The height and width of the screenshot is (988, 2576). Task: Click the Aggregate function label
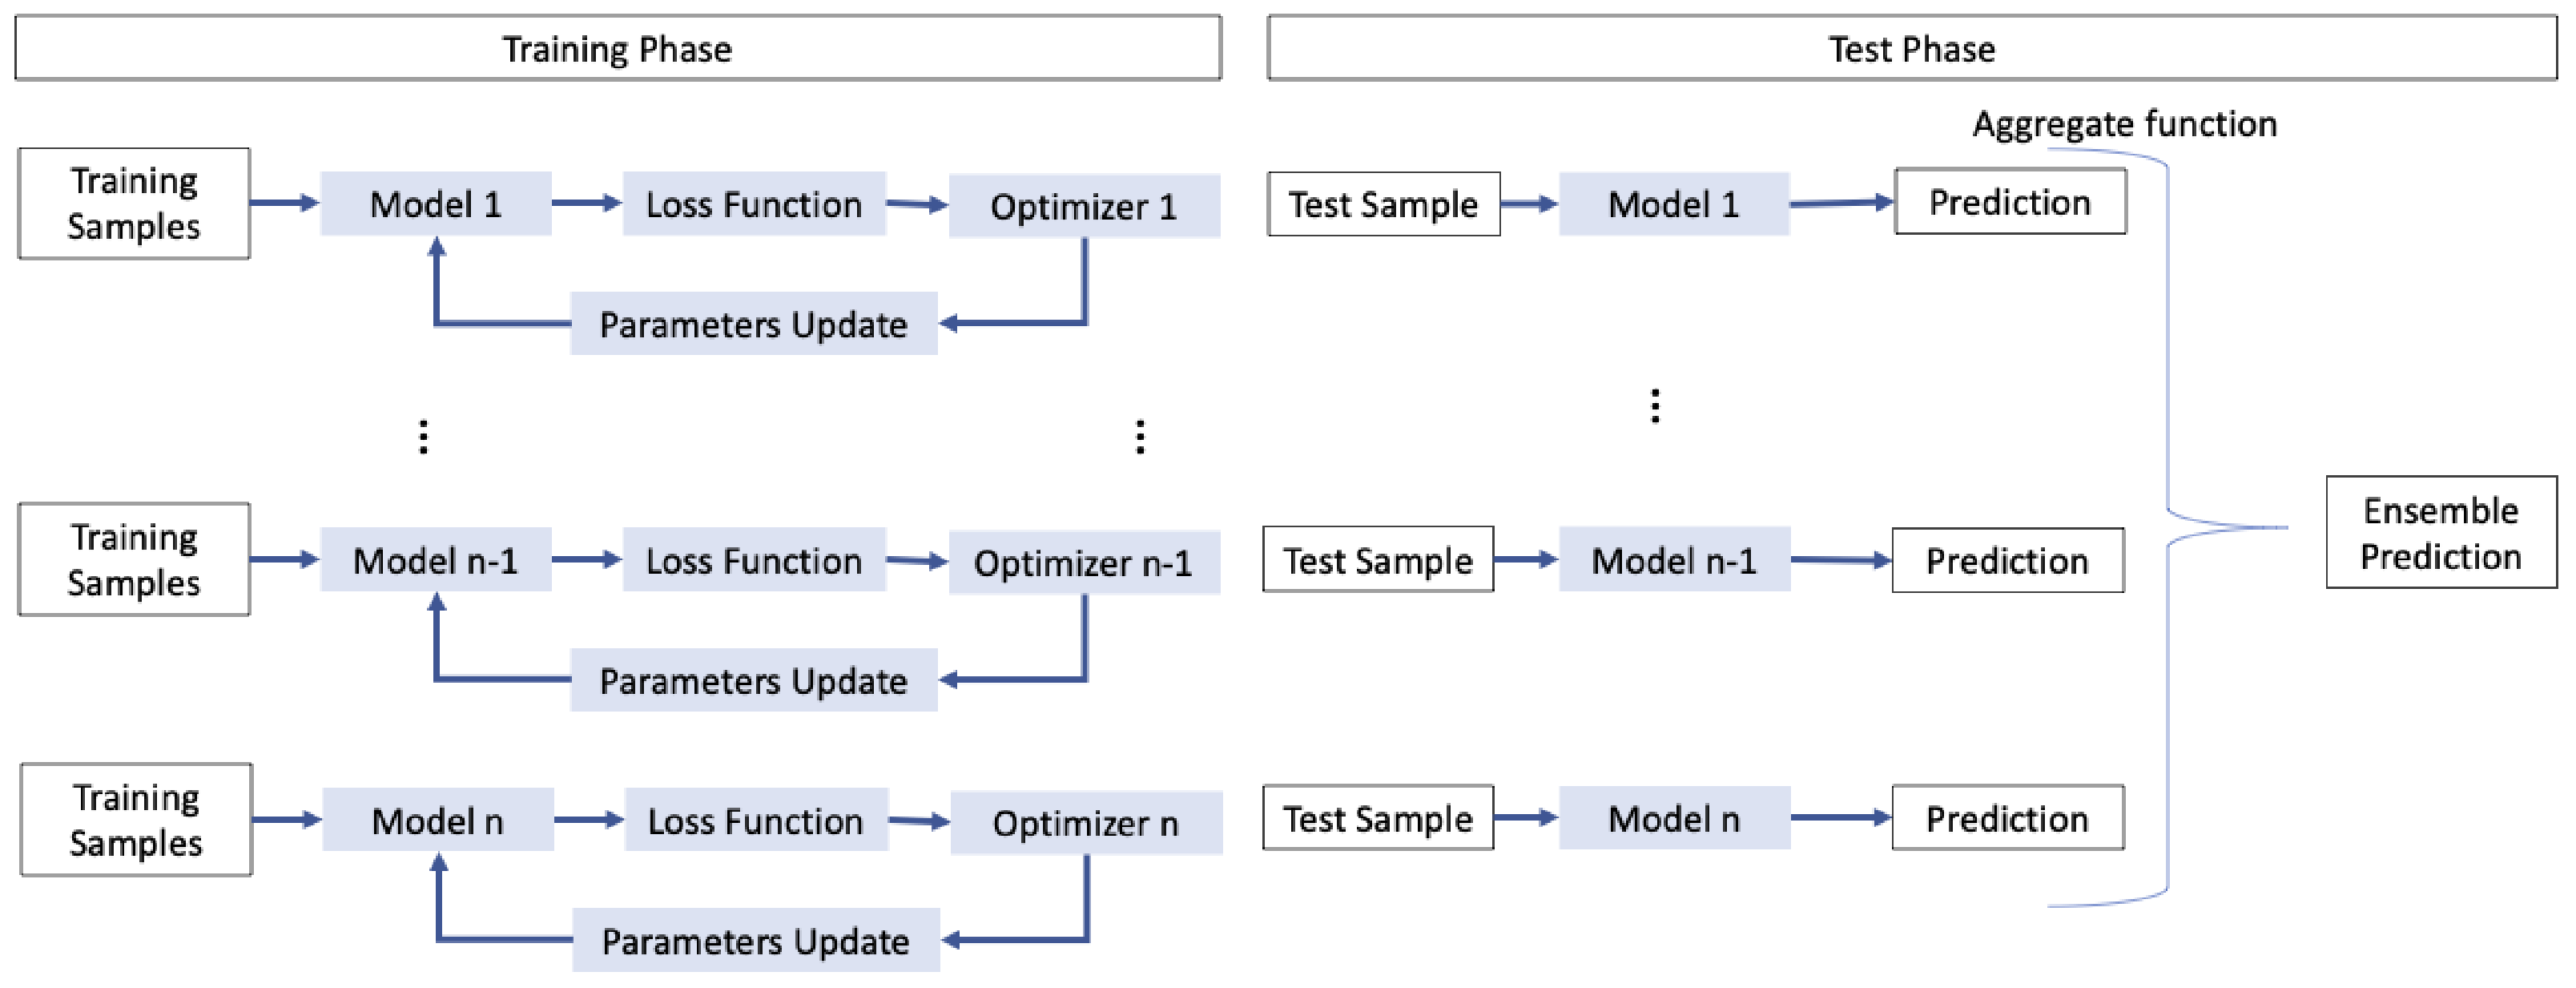[2124, 124]
